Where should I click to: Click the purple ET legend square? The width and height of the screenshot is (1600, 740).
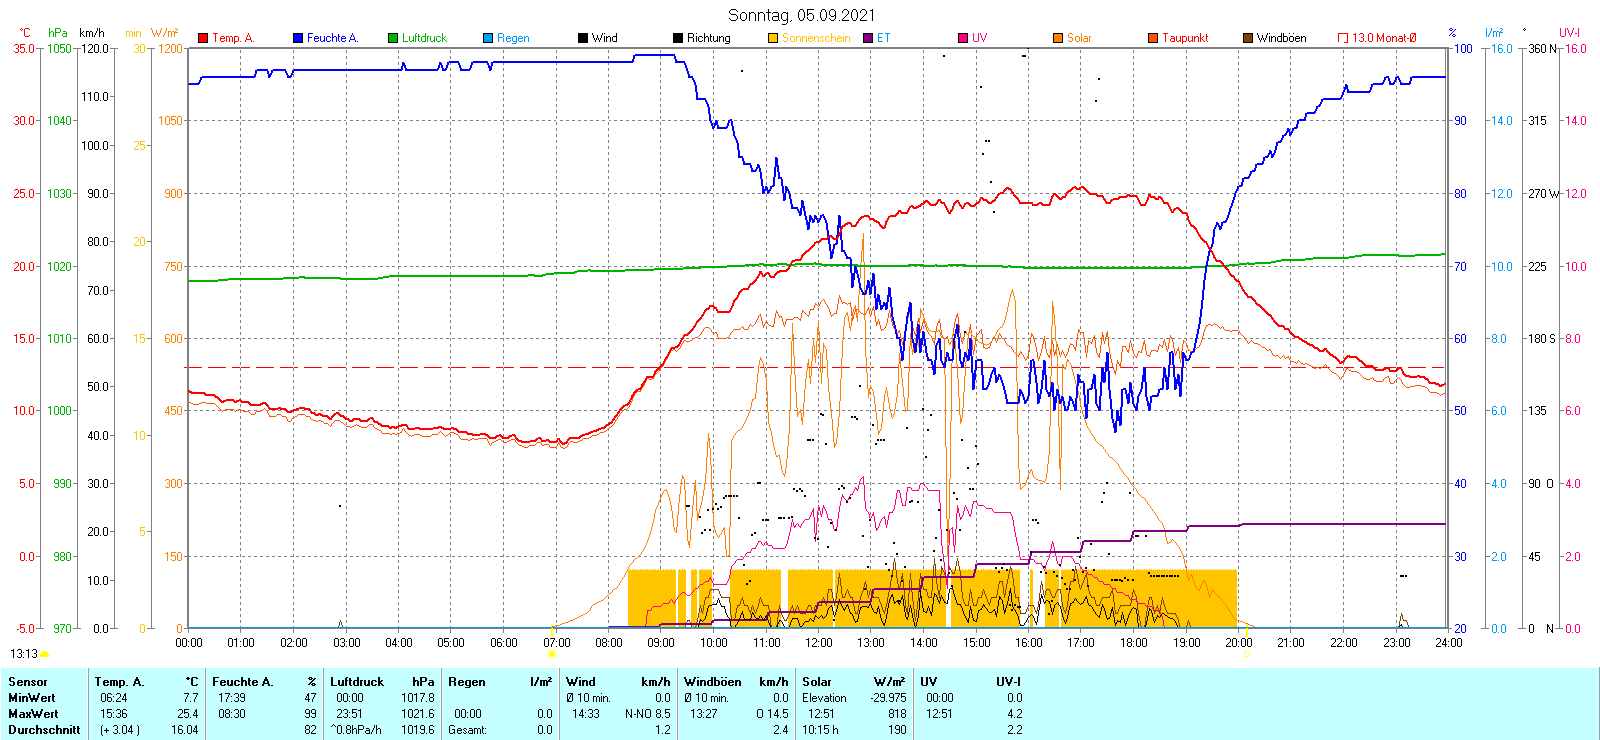click(x=868, y=38)
